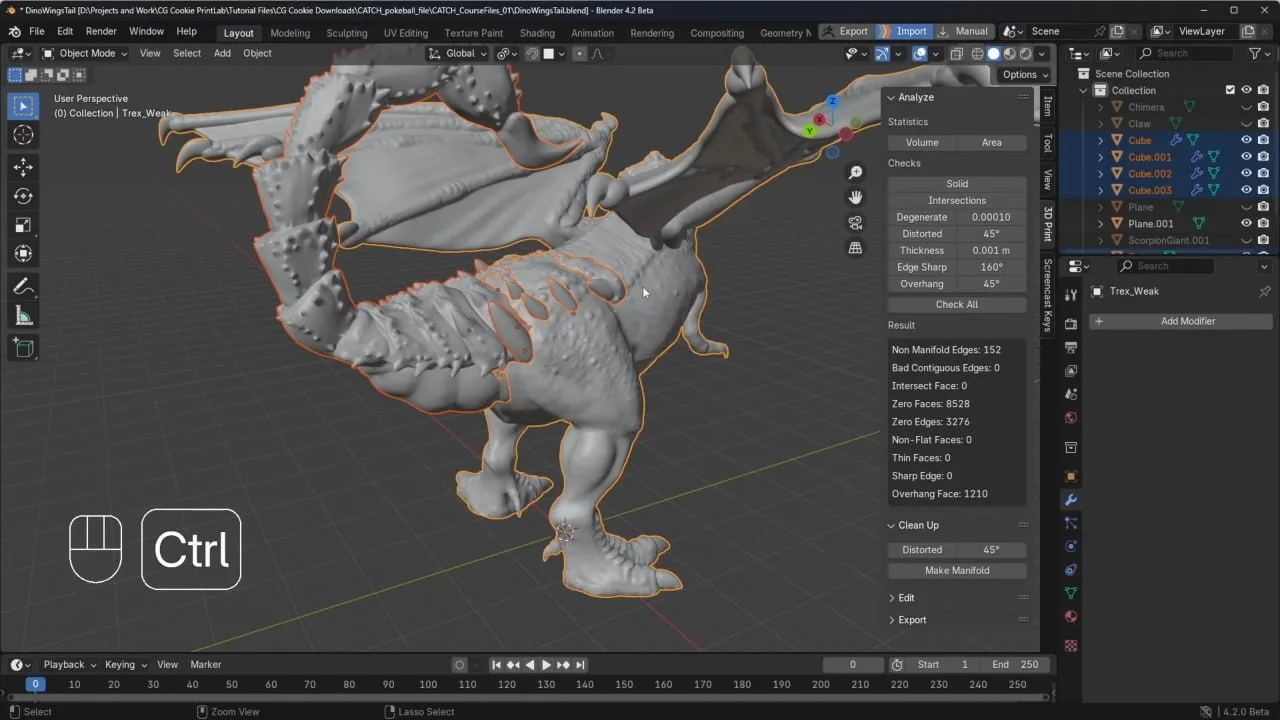Expand the Cube.001 tree item
The width and height of the screenshot is (1280, 720).
(1101, 157)
